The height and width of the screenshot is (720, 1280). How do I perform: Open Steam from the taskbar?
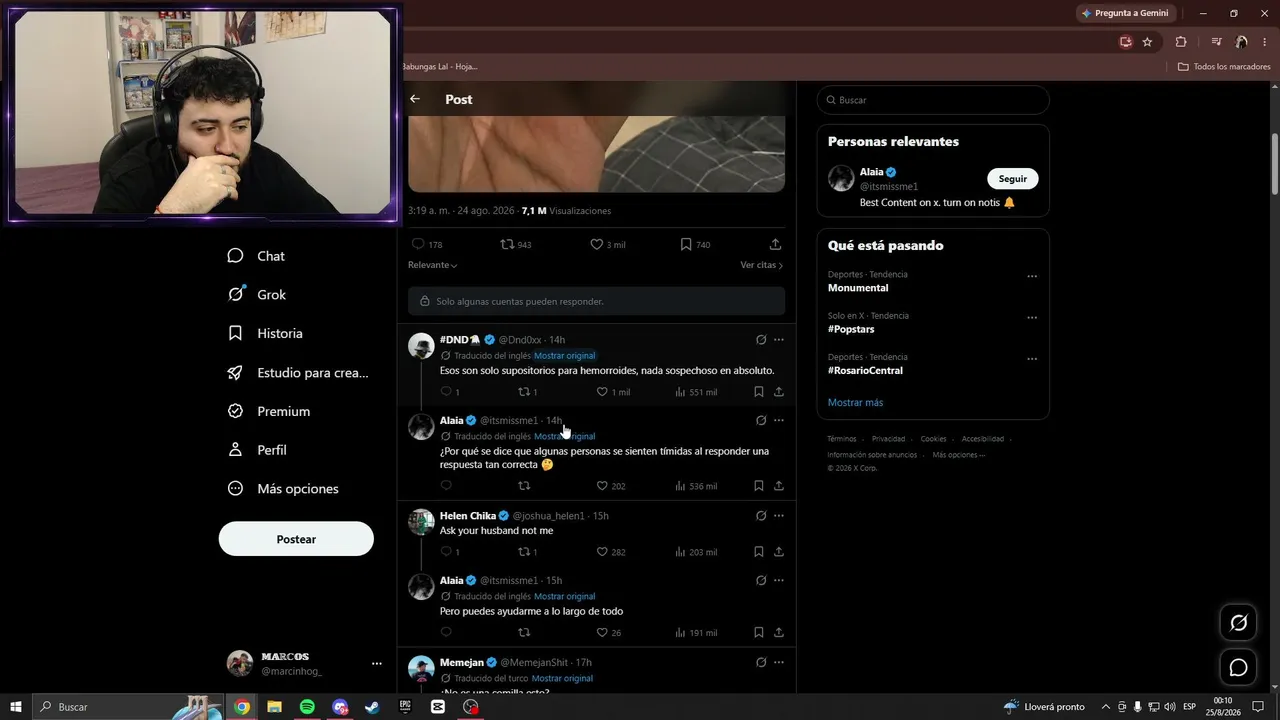pyautogui.click(x=372, y=707)
